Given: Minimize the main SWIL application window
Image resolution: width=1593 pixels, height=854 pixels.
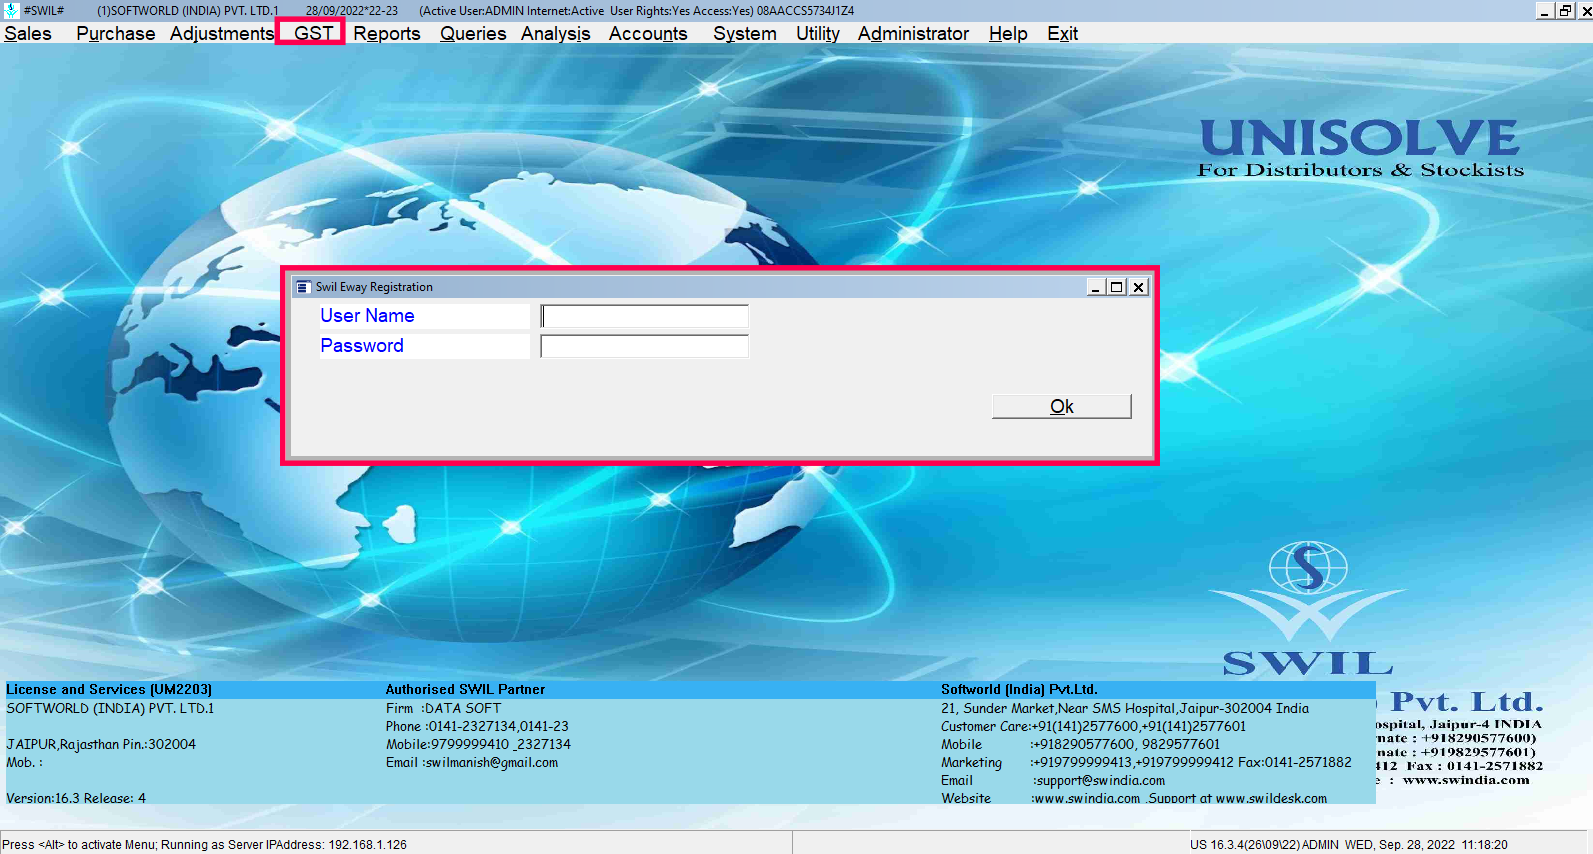Looking at the screenshot, I should [x=1545, y=10].
